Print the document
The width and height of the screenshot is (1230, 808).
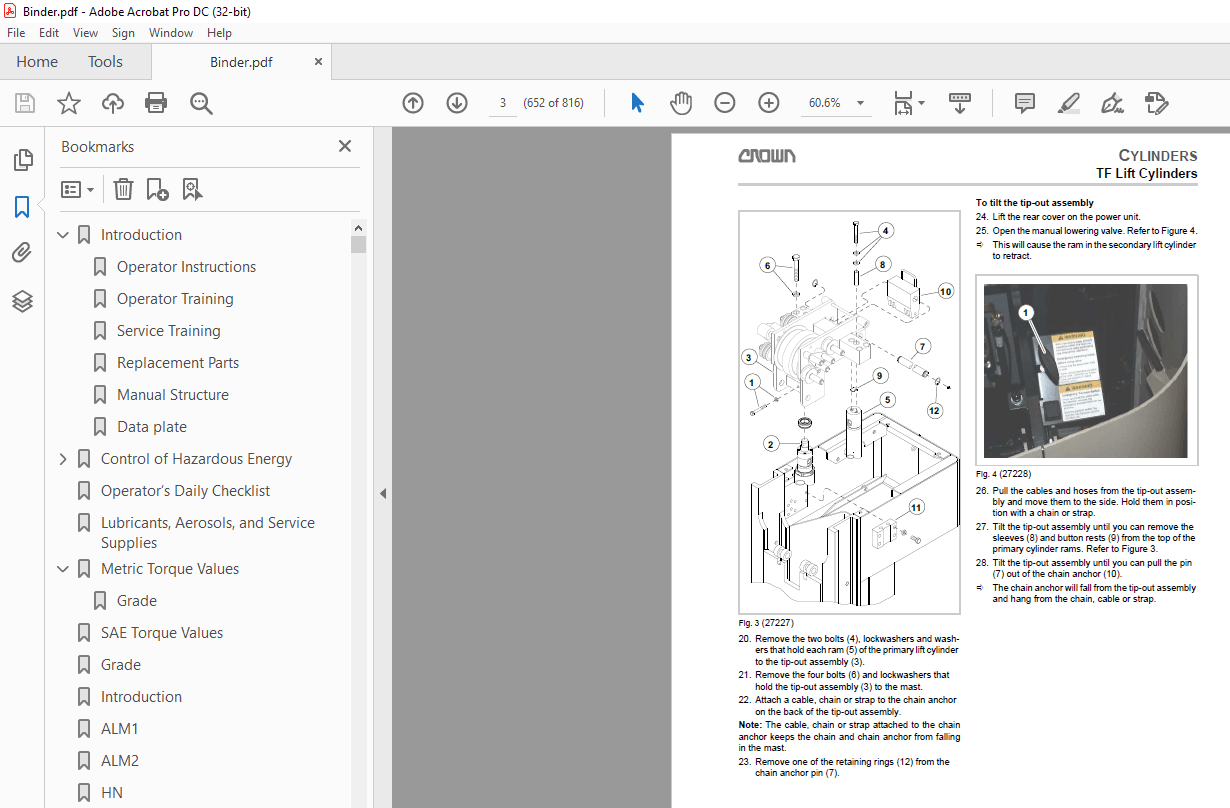[x=157, y=102]
